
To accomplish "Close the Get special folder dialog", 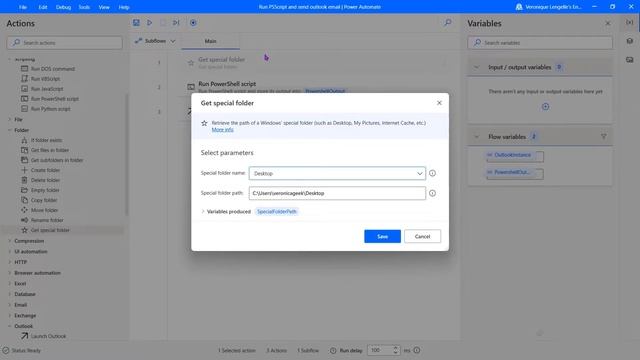I will (x=439, y=103).
